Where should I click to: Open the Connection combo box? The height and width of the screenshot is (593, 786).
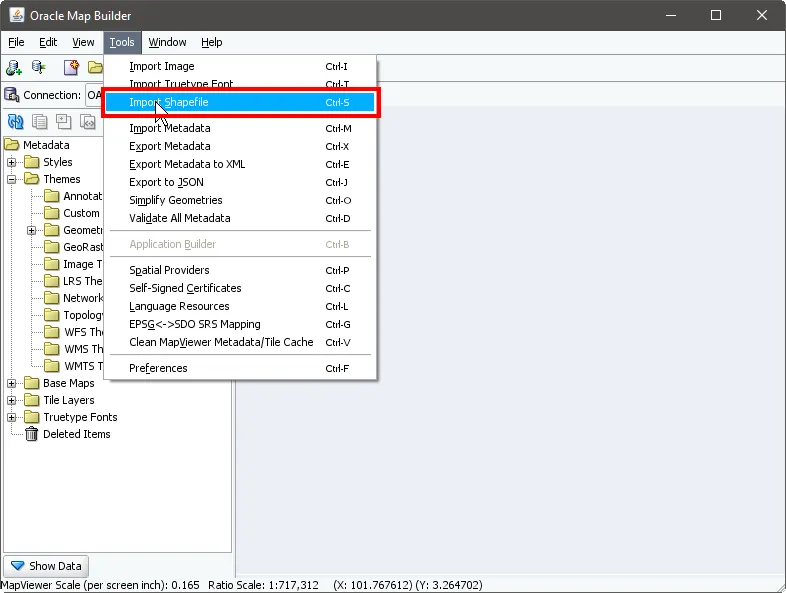(94, 95)
